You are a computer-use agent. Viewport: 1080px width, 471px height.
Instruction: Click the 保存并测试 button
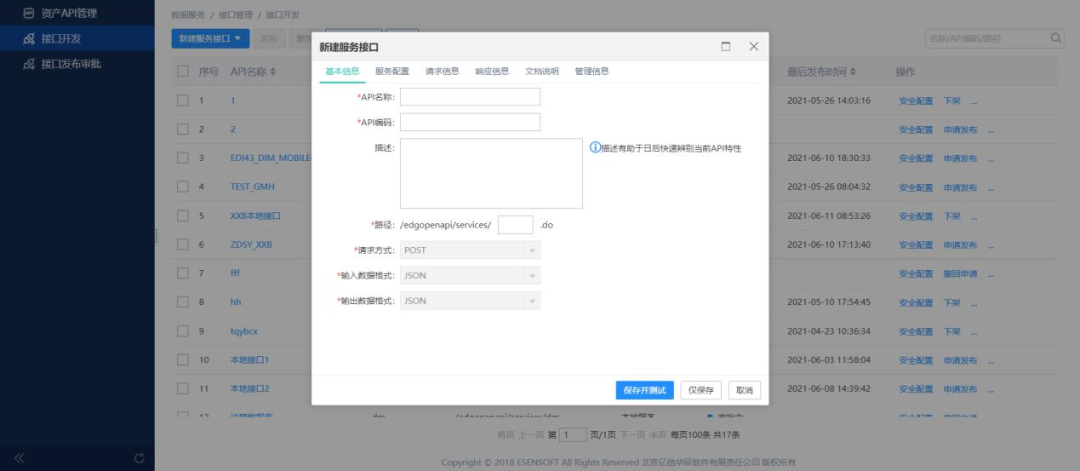645,390
